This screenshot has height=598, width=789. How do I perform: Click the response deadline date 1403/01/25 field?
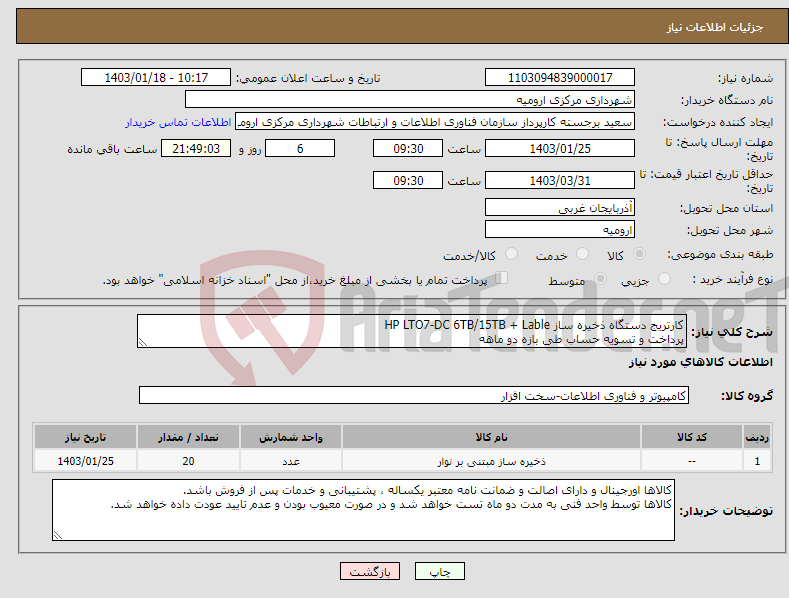tap(560, 148)
